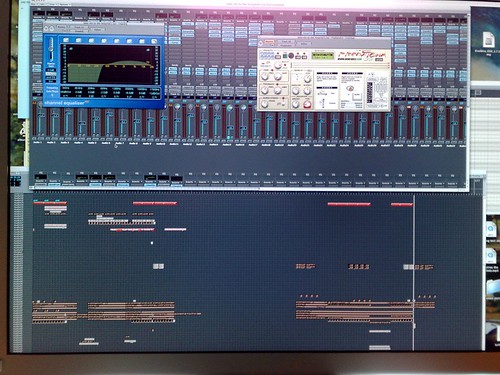Click the red-ringed knob in the plugin
Screen dimensions: 500x375
pos(307,104)
